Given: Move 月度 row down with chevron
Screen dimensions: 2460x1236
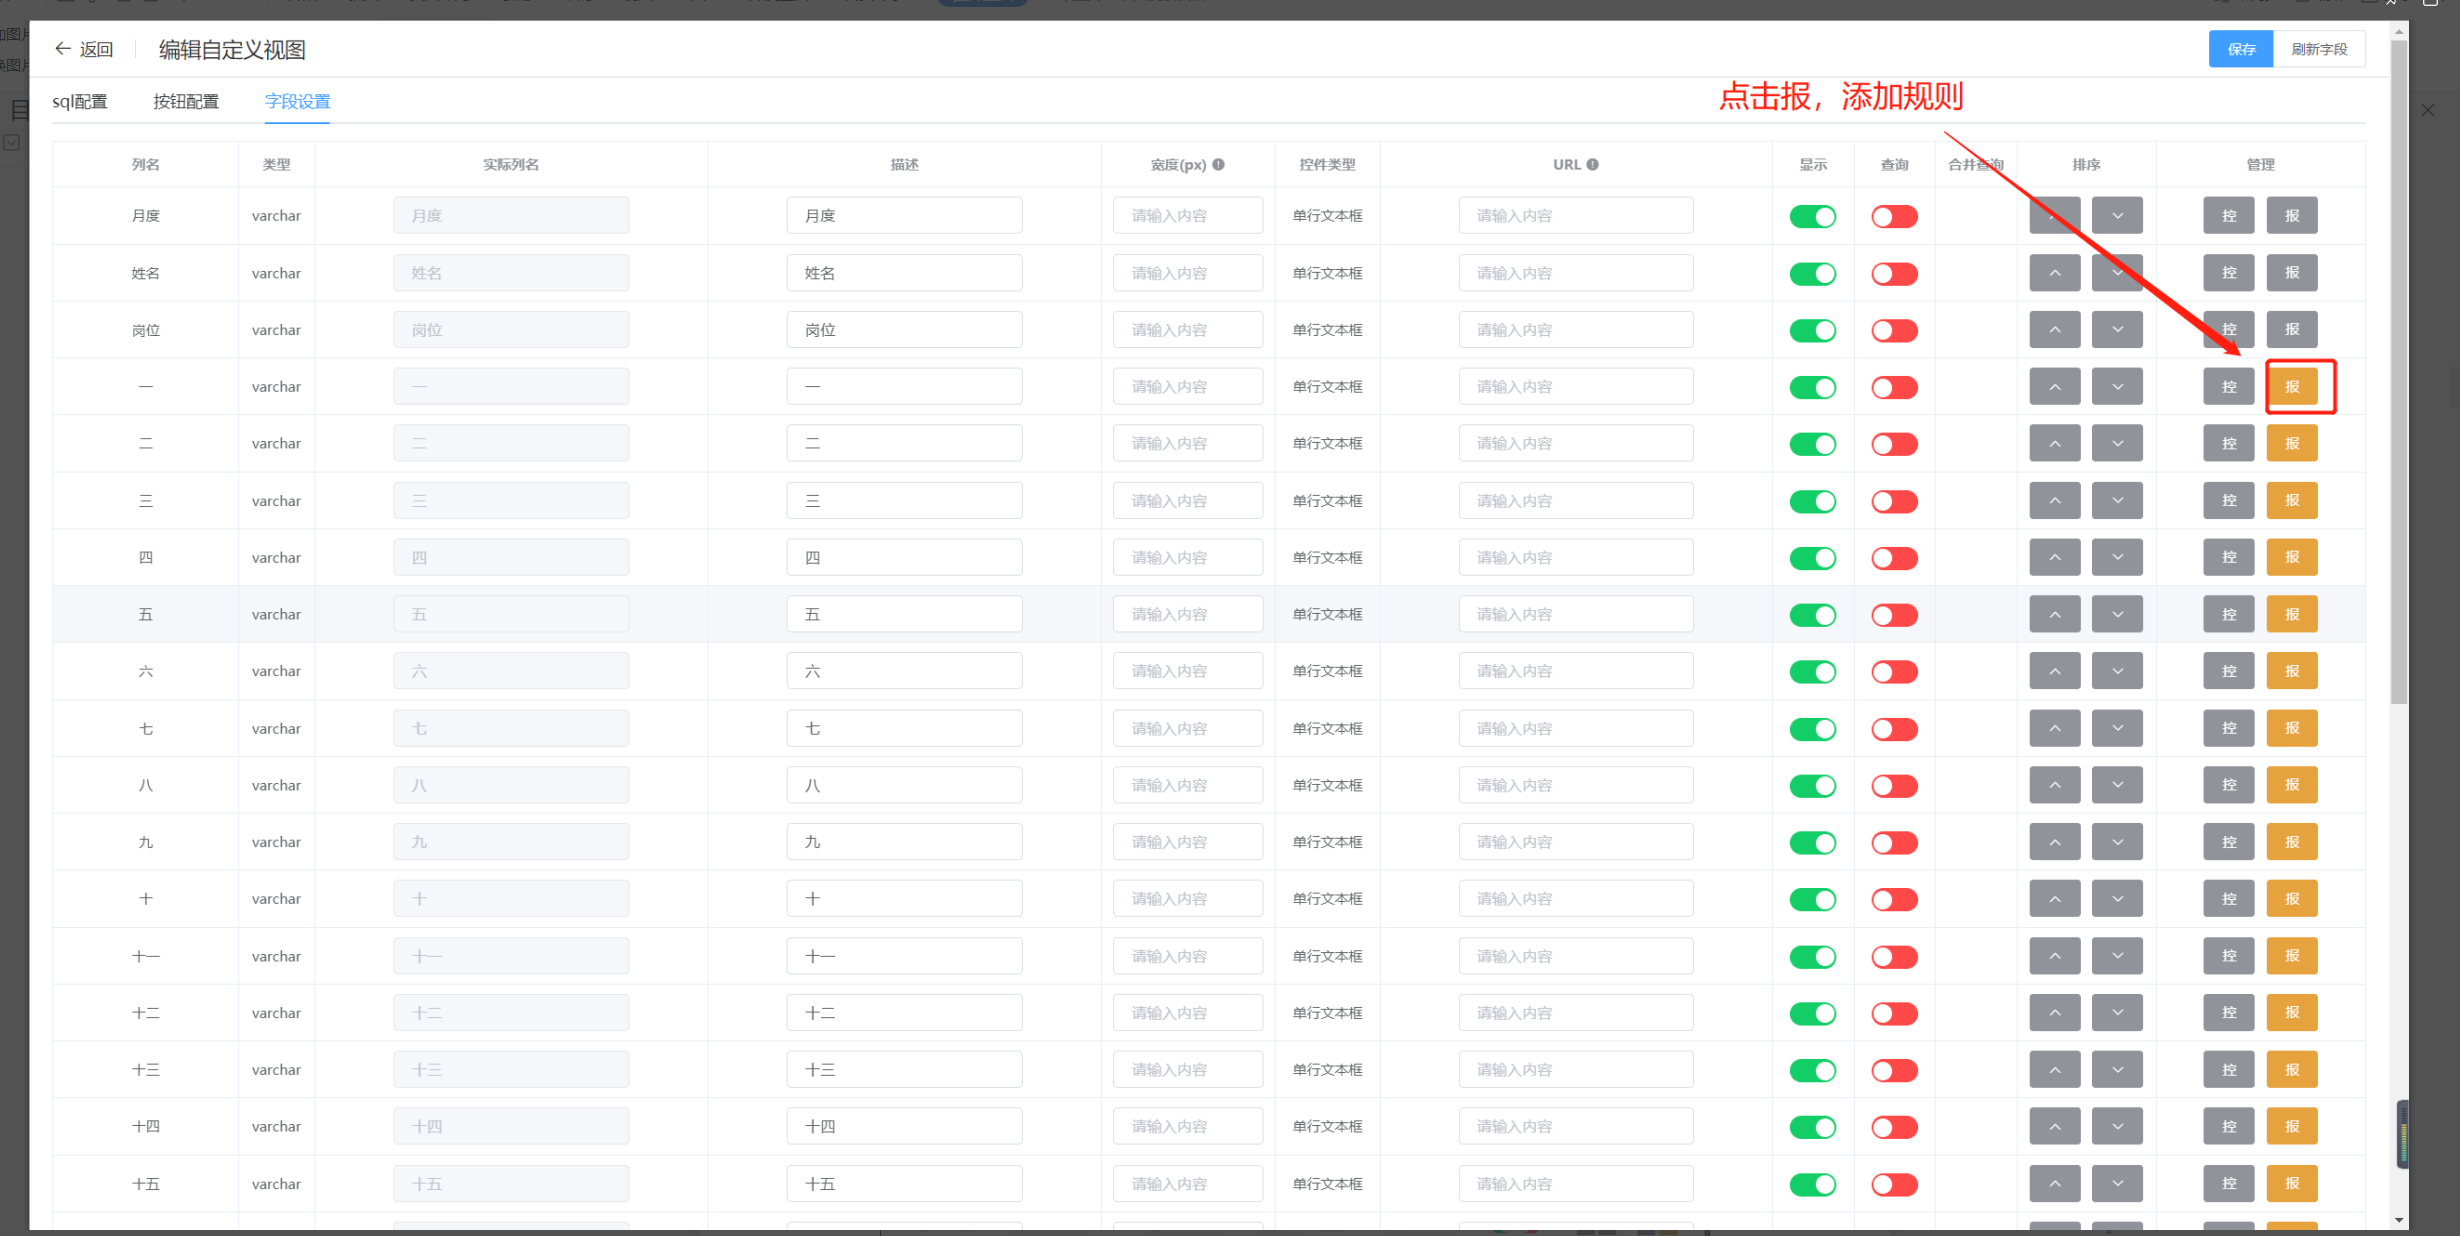Looking at the screenshot, I should coord(2117,216).
